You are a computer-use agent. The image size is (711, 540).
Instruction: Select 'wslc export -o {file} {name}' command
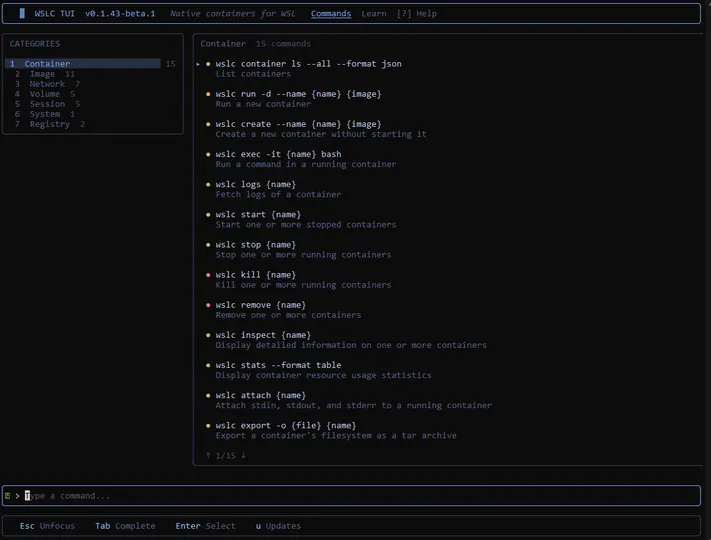[x=286, y=425]
